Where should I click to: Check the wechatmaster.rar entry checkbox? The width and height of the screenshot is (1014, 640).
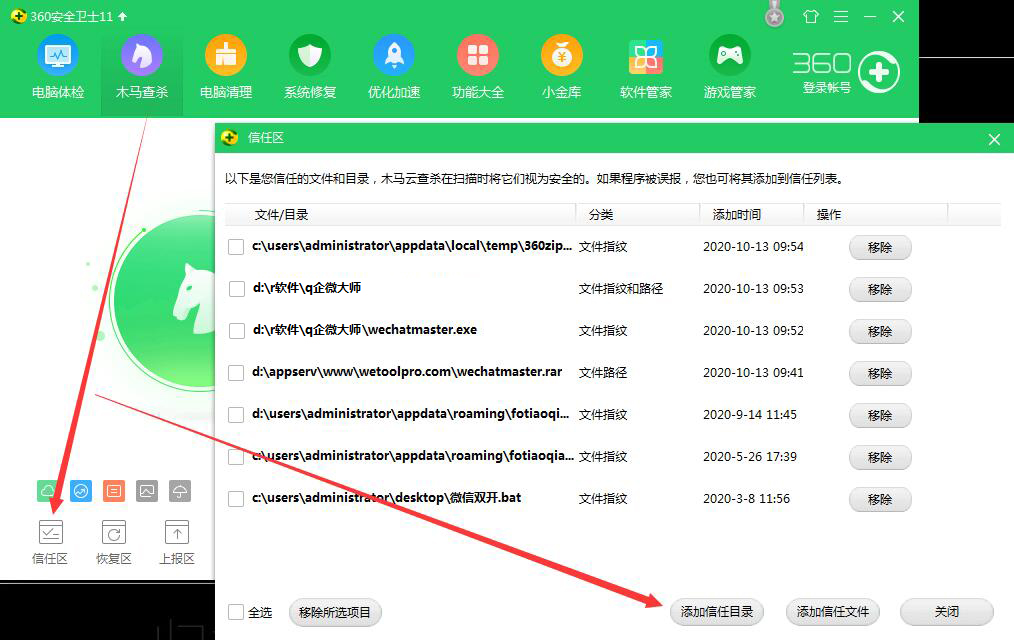pos(236,373)
